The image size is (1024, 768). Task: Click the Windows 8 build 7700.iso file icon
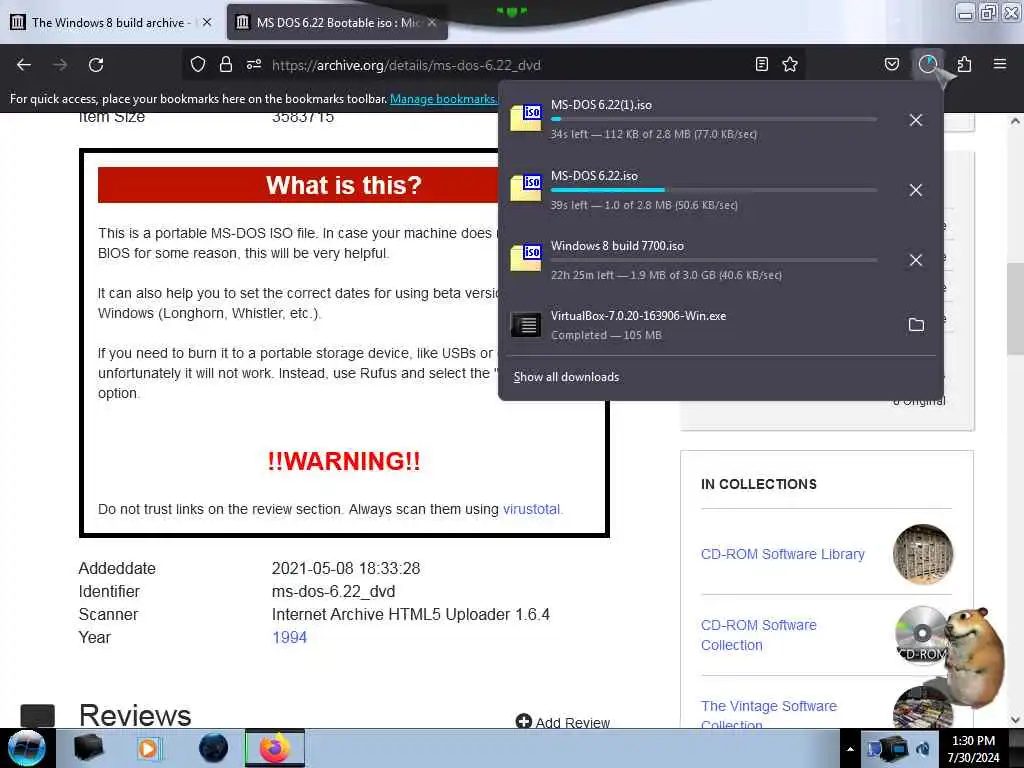[x=526, y=258]
